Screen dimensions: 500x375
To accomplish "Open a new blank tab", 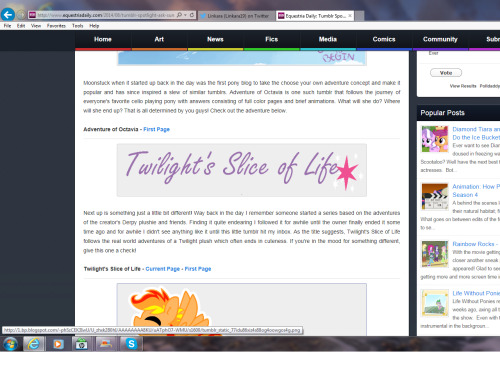I will pyautogui.click(x=359, y=16).
